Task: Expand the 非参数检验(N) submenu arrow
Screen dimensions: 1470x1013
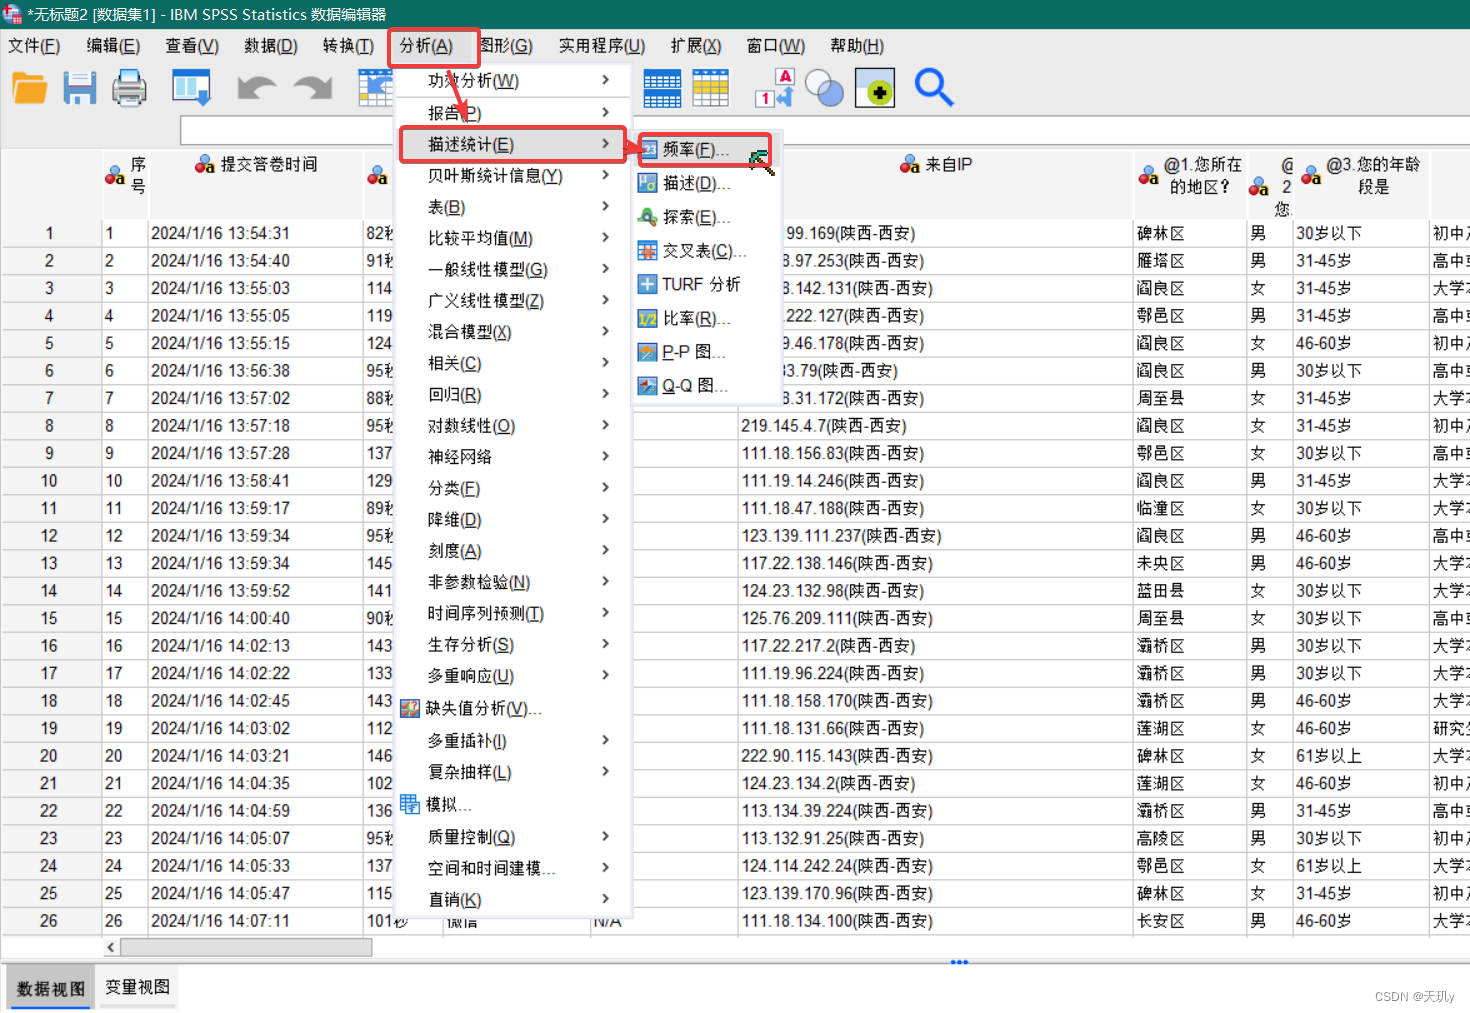Action: coord(606,581)
